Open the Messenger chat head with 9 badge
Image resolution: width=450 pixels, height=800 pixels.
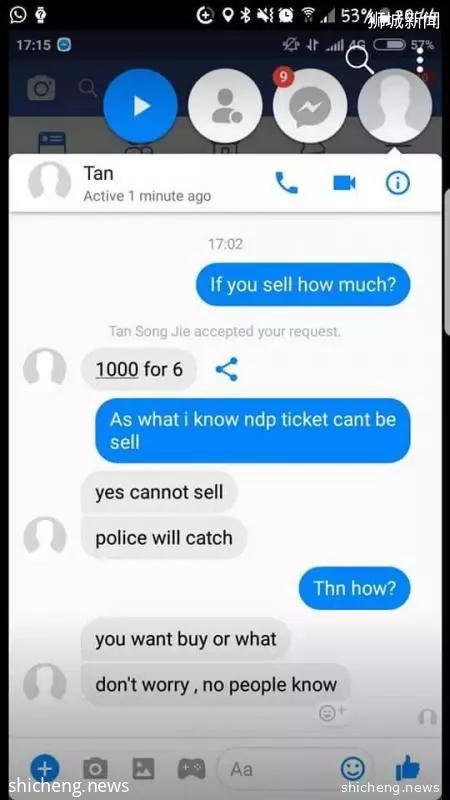tap(310, 106)
